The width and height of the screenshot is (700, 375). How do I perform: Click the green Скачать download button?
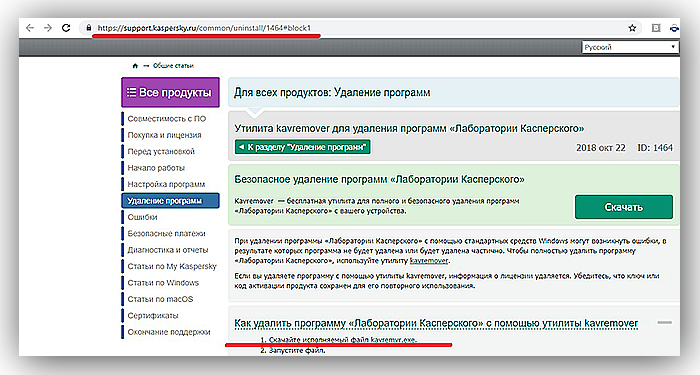coord(624,207)
